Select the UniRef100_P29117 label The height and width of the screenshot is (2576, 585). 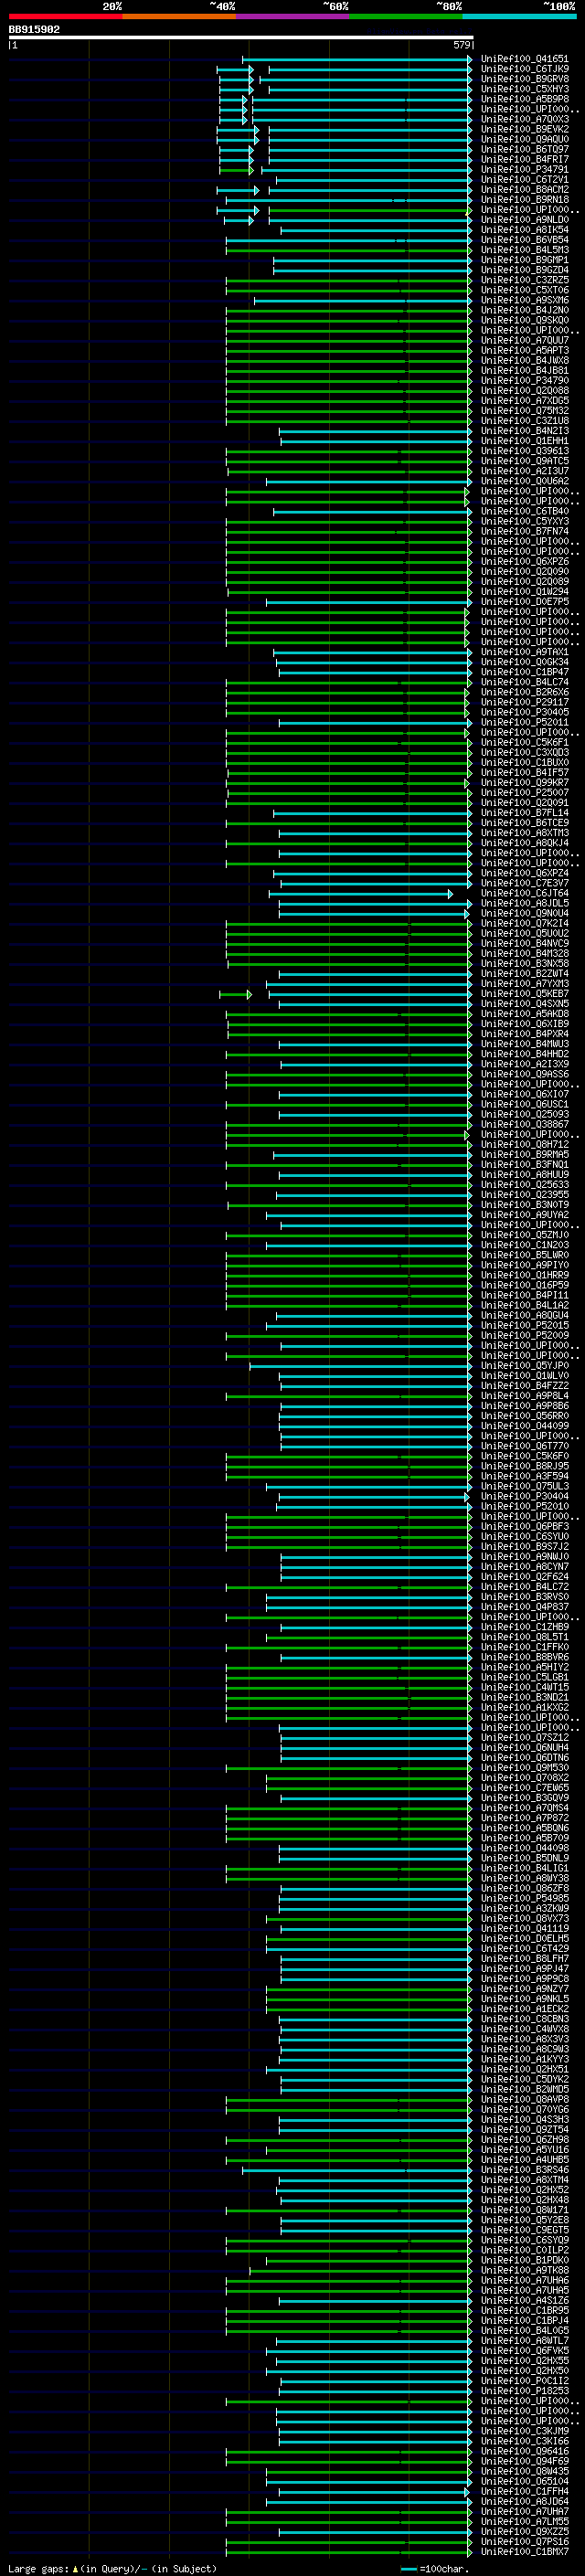click(x=524, y=702)
